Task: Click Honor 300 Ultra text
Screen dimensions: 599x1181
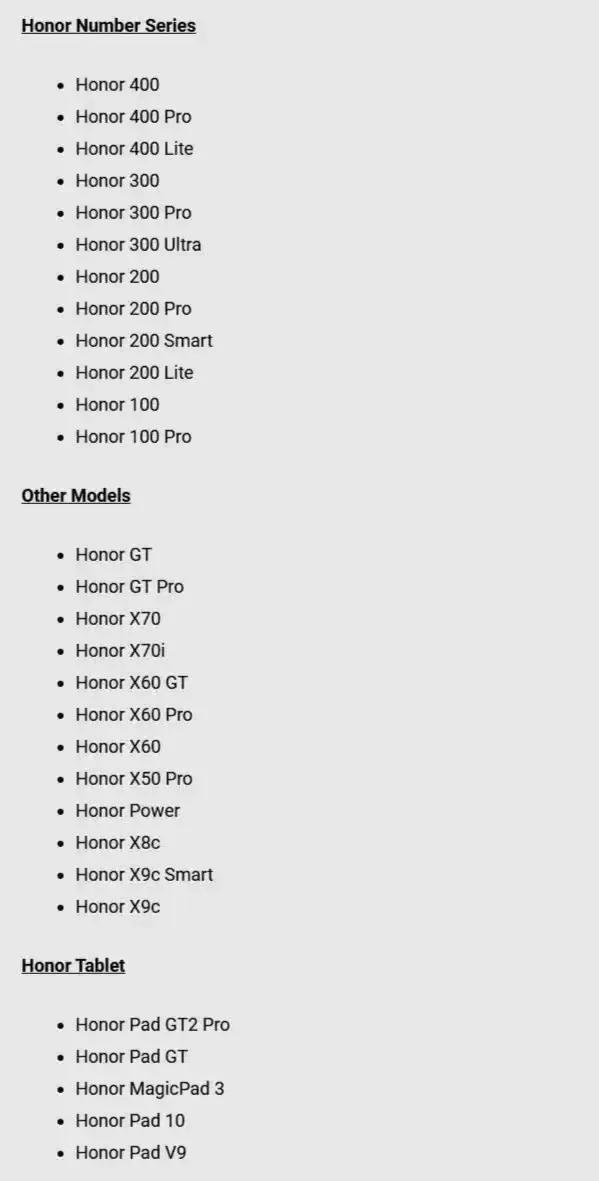Action: [138, 245]
